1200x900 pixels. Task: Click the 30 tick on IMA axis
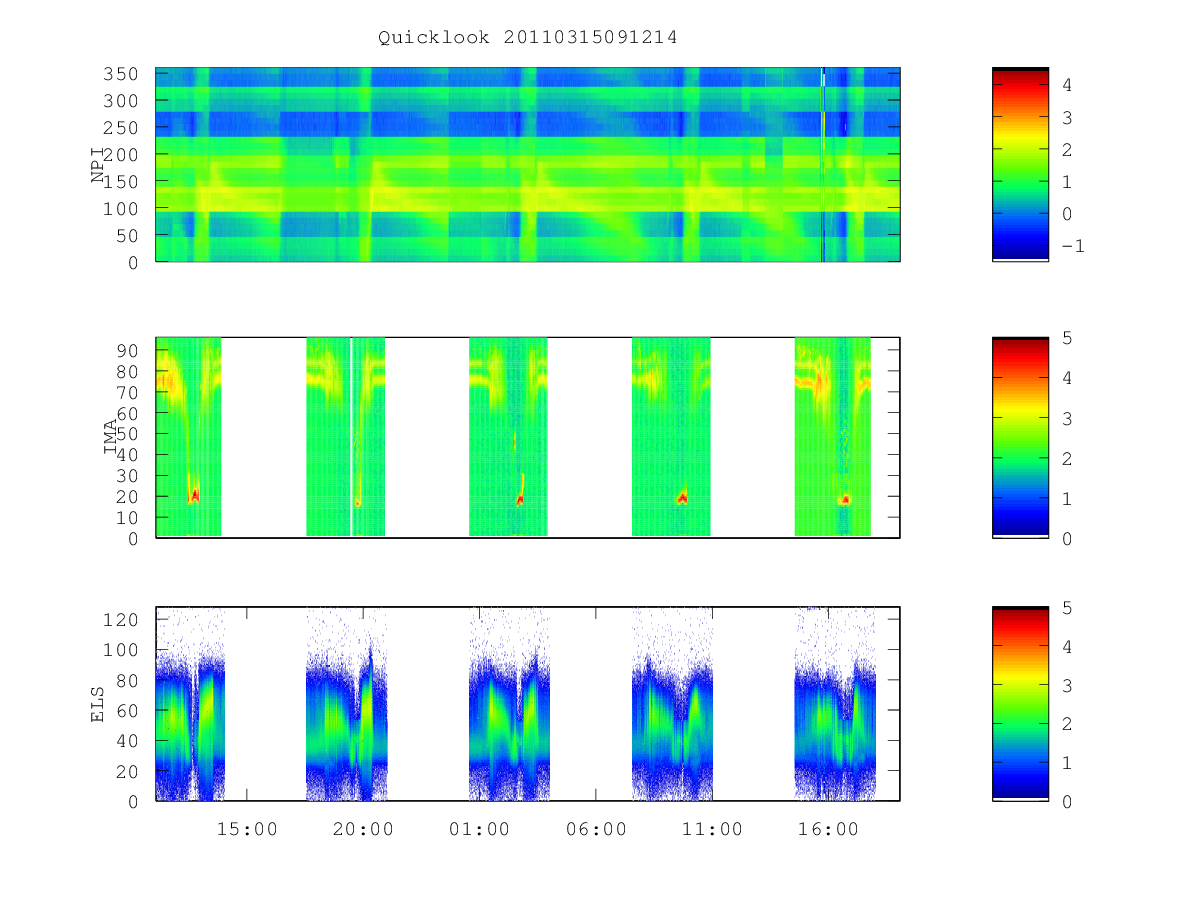tap(130, 475)
